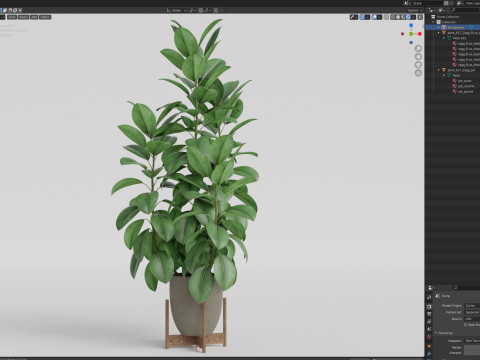Open the Object menu in viewport header
Image resolution: width=480 pixels, height=360 pixels.
point(45,17)
